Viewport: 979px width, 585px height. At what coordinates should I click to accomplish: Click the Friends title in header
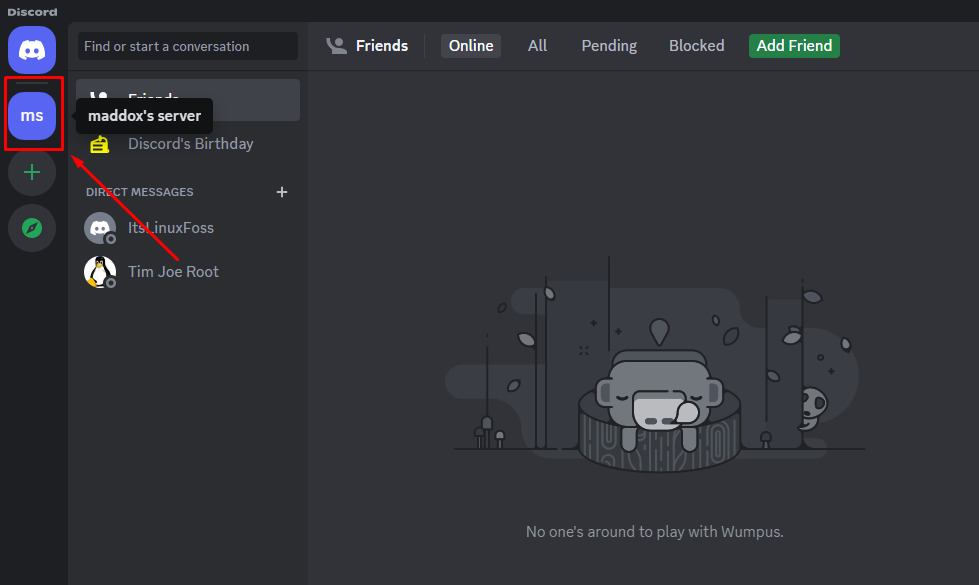[381, 46]
